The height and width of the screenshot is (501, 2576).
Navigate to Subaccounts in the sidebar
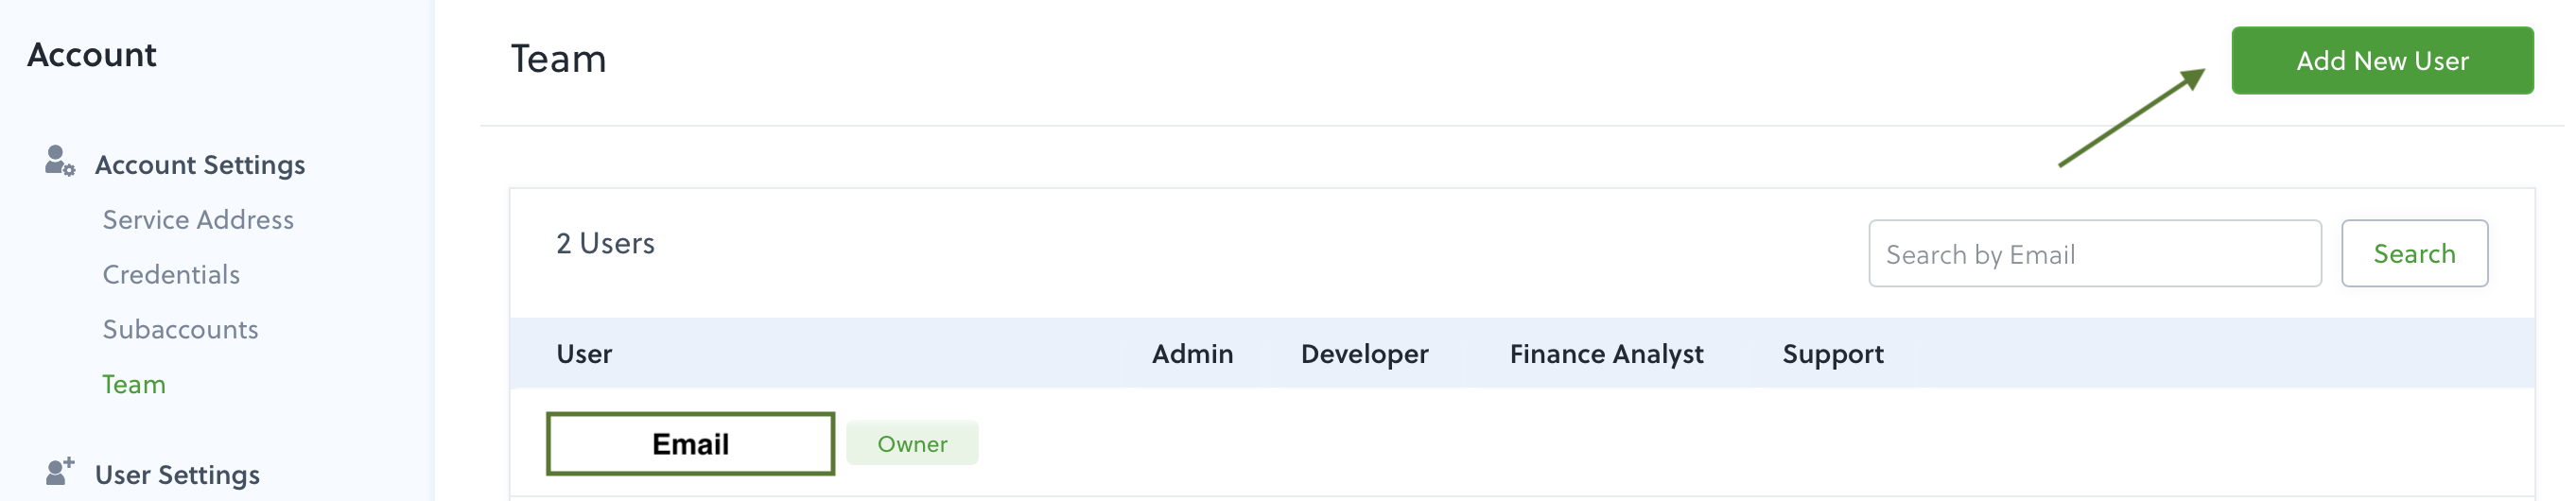click(180, 330)
